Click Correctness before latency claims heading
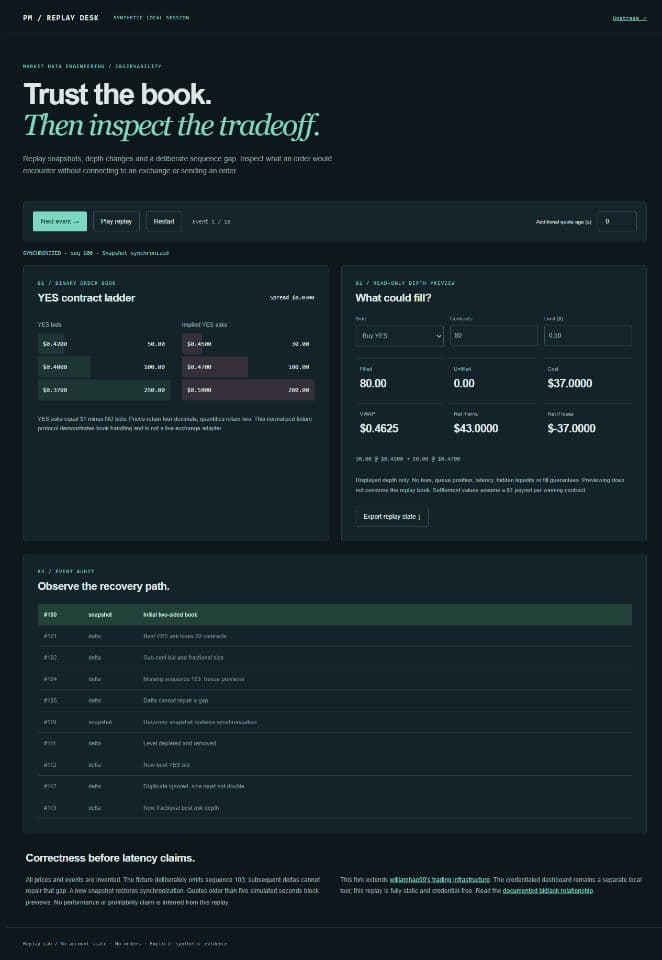 (x=110, y=858)
